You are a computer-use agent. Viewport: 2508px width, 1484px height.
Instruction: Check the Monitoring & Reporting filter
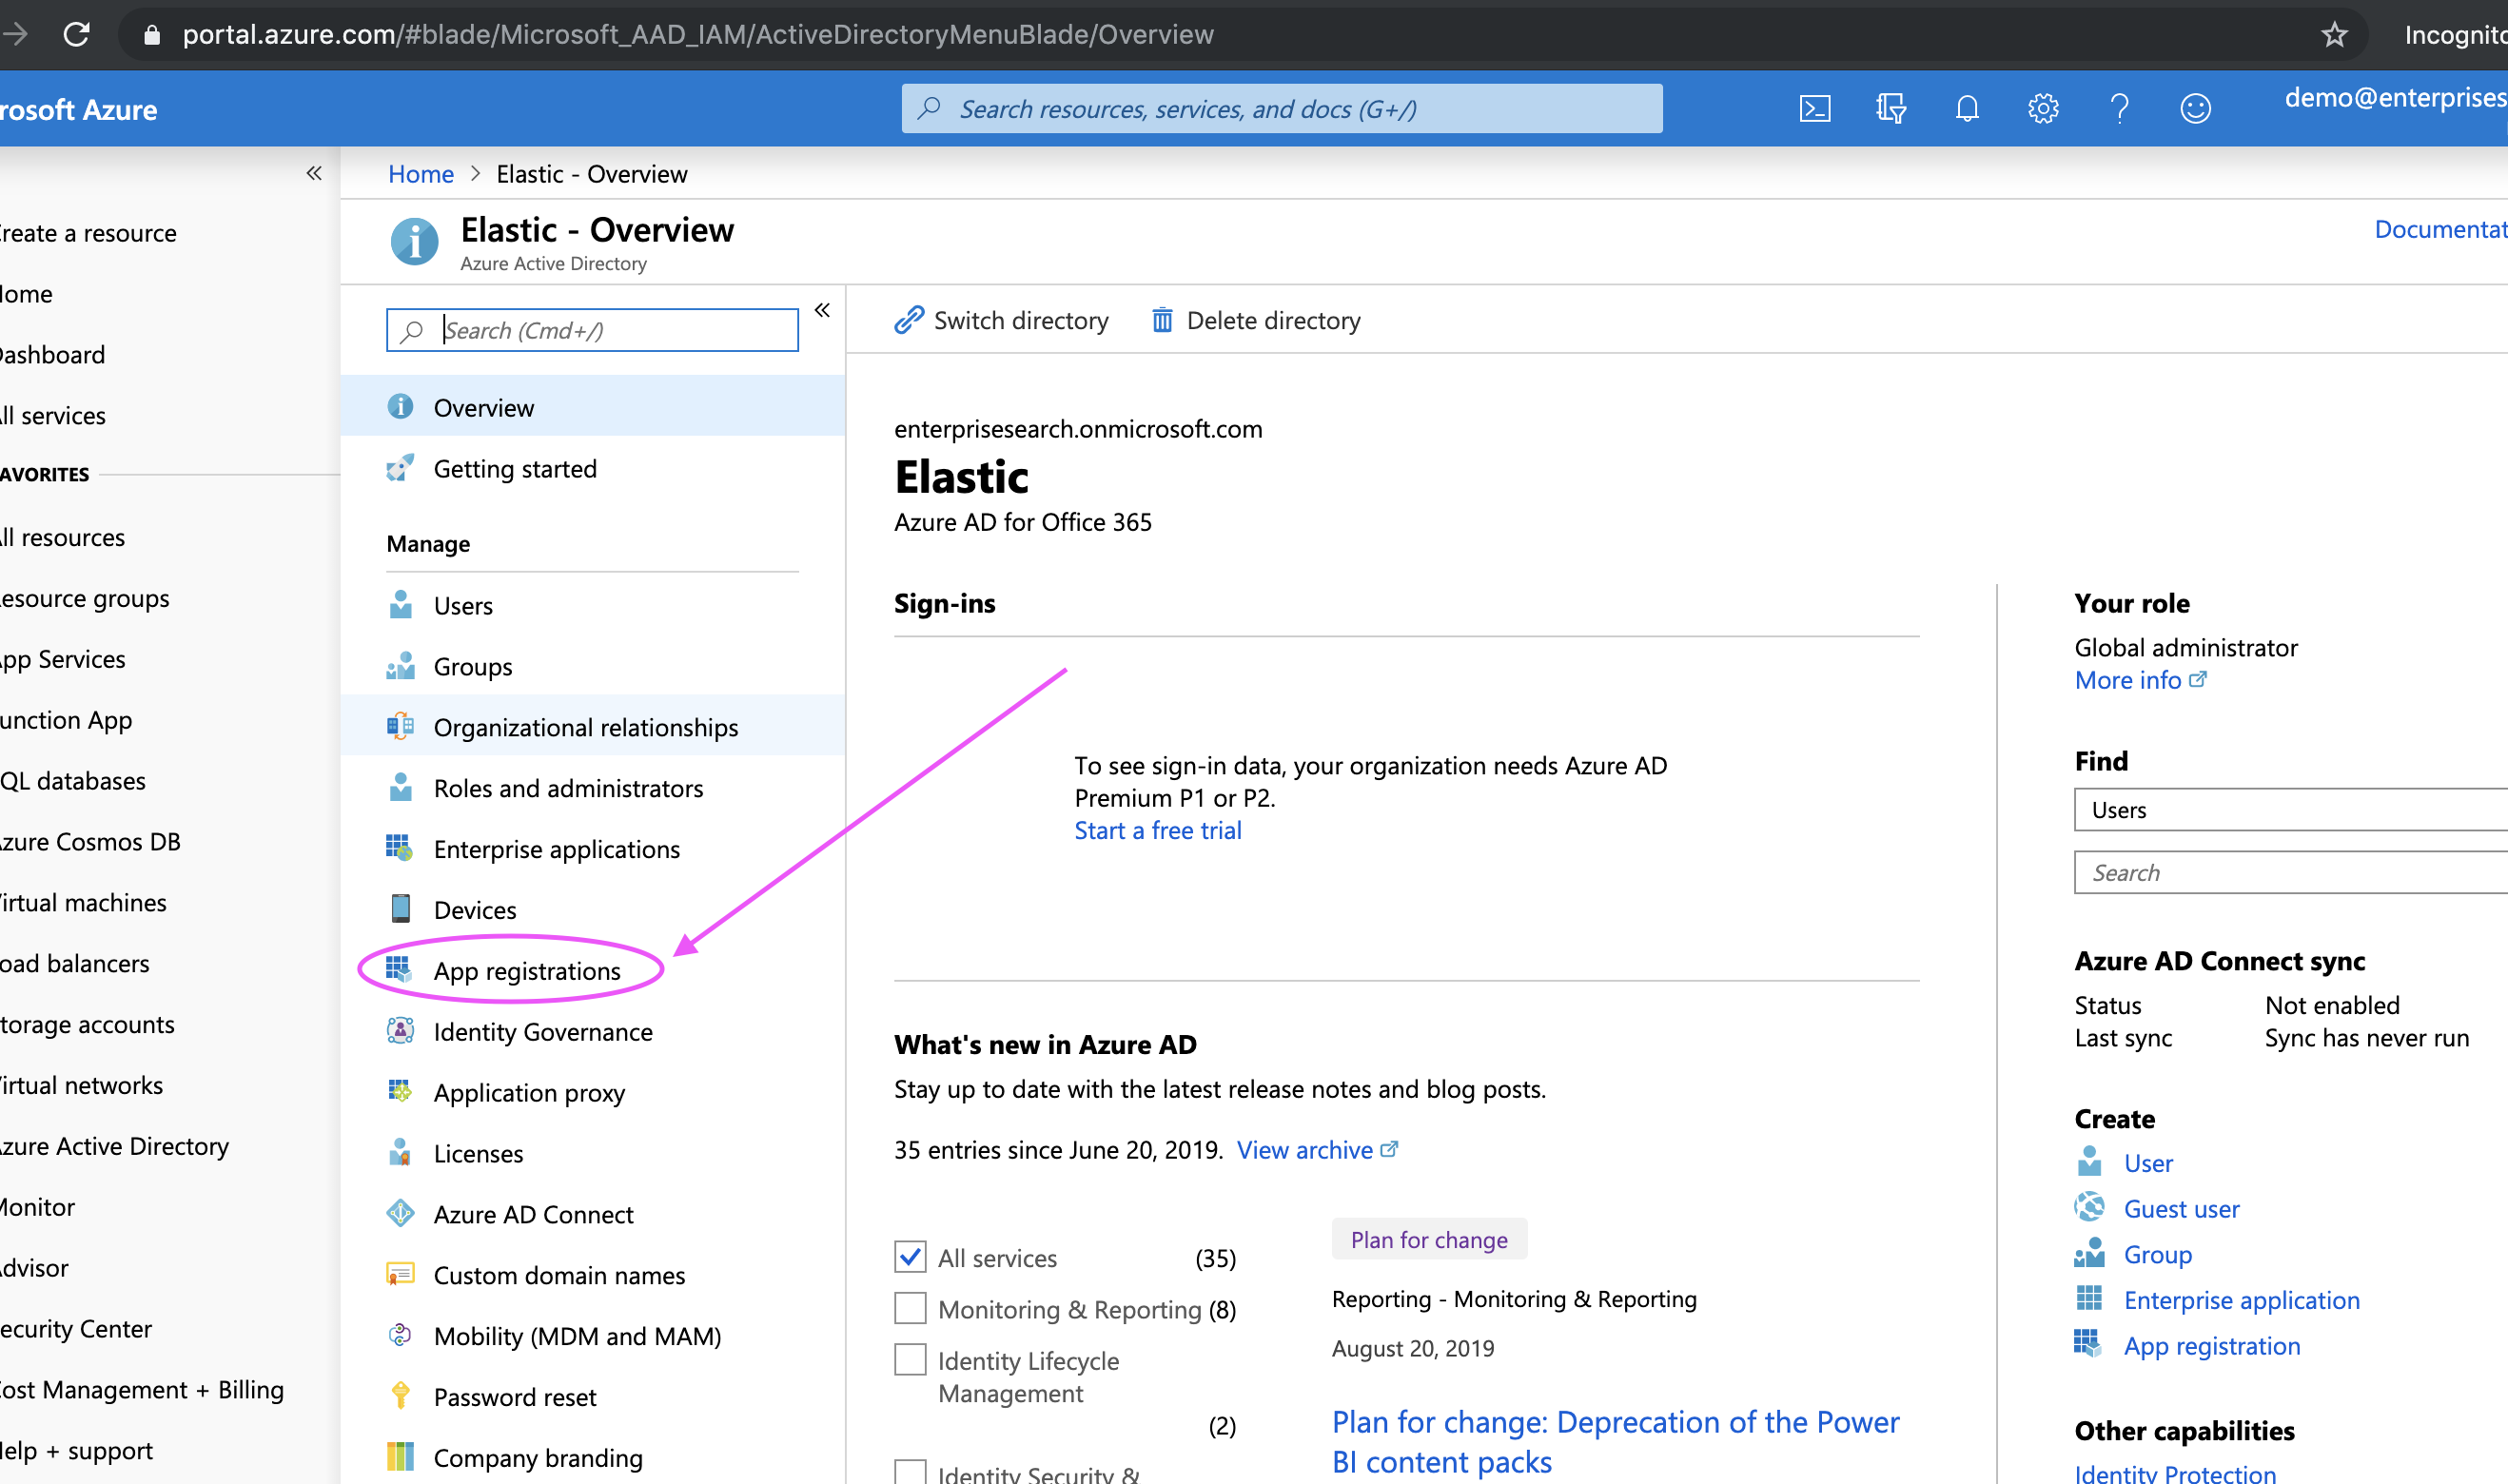coord(910,1308)
